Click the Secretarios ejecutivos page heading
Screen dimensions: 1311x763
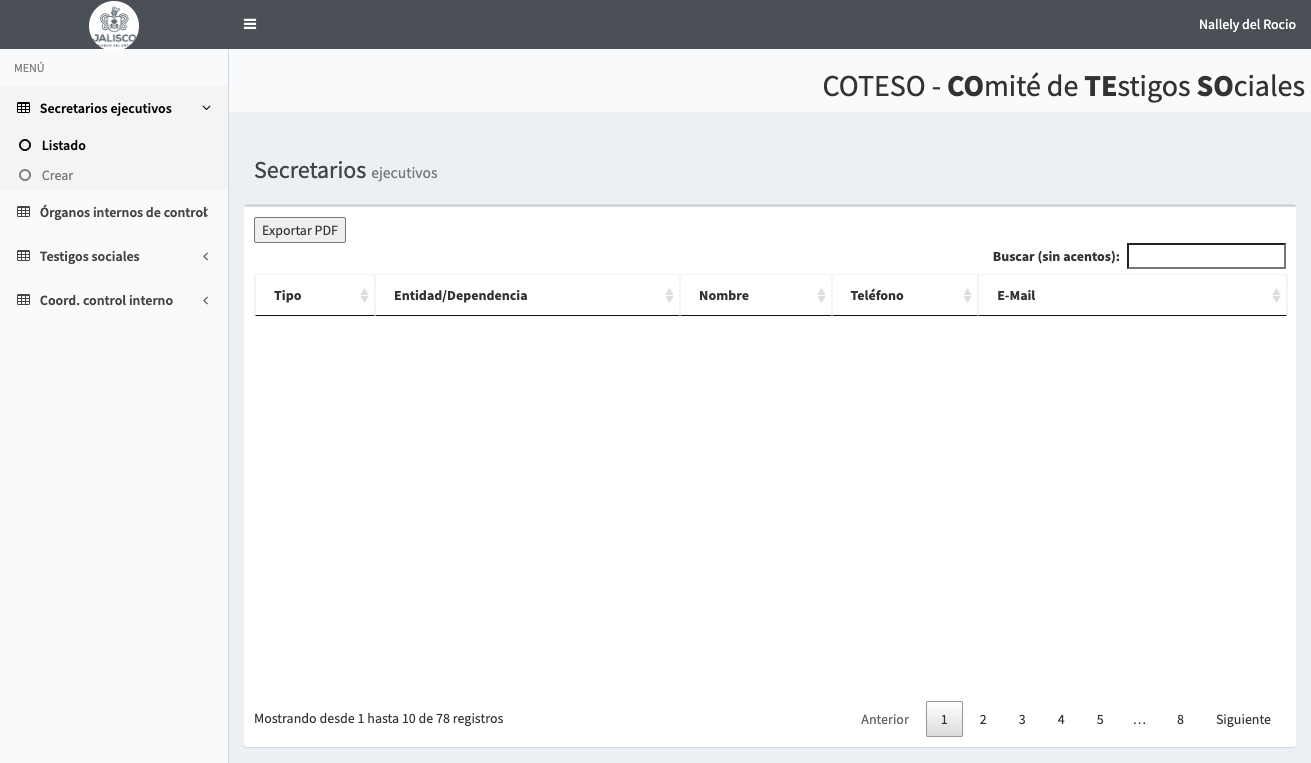[x=346, y=170]
